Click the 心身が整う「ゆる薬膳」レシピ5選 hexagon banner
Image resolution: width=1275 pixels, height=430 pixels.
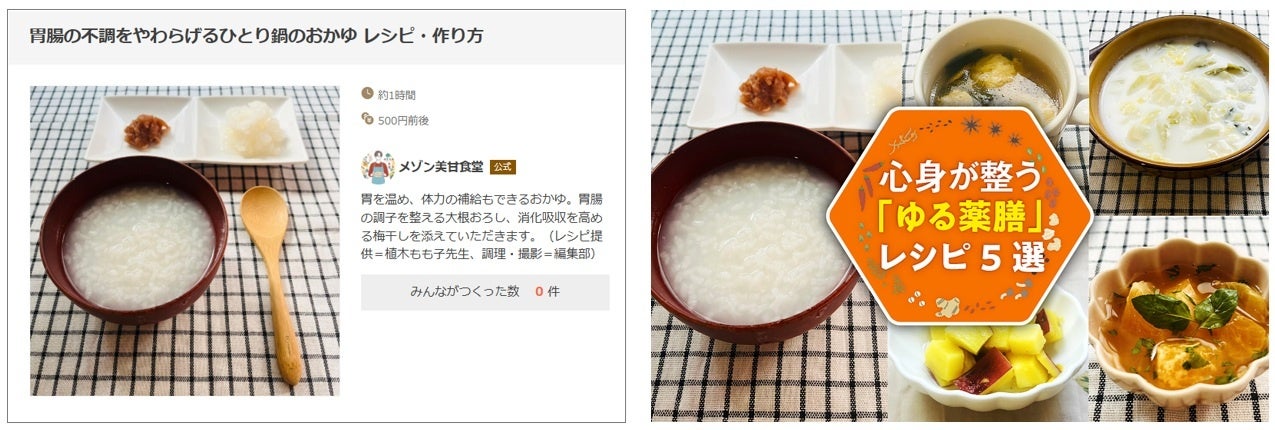click(958, 214)
